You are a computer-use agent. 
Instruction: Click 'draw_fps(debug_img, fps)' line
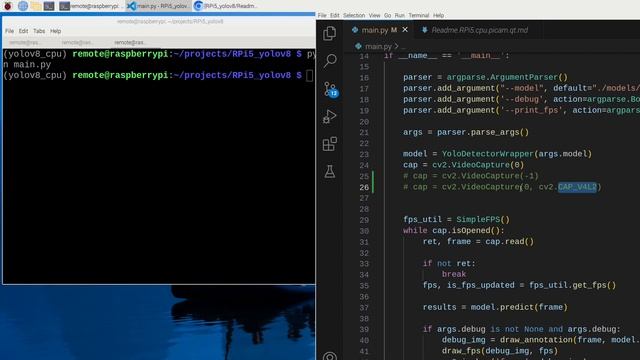(500, 351)
